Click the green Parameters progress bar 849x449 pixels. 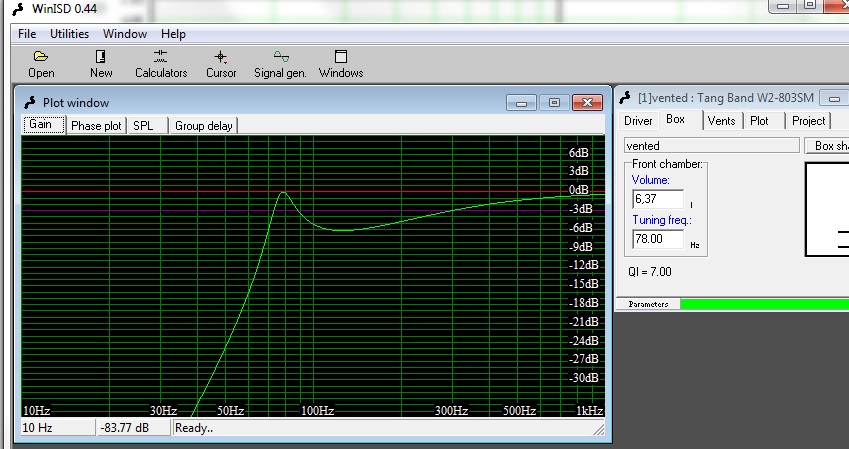tap(765, 304)
